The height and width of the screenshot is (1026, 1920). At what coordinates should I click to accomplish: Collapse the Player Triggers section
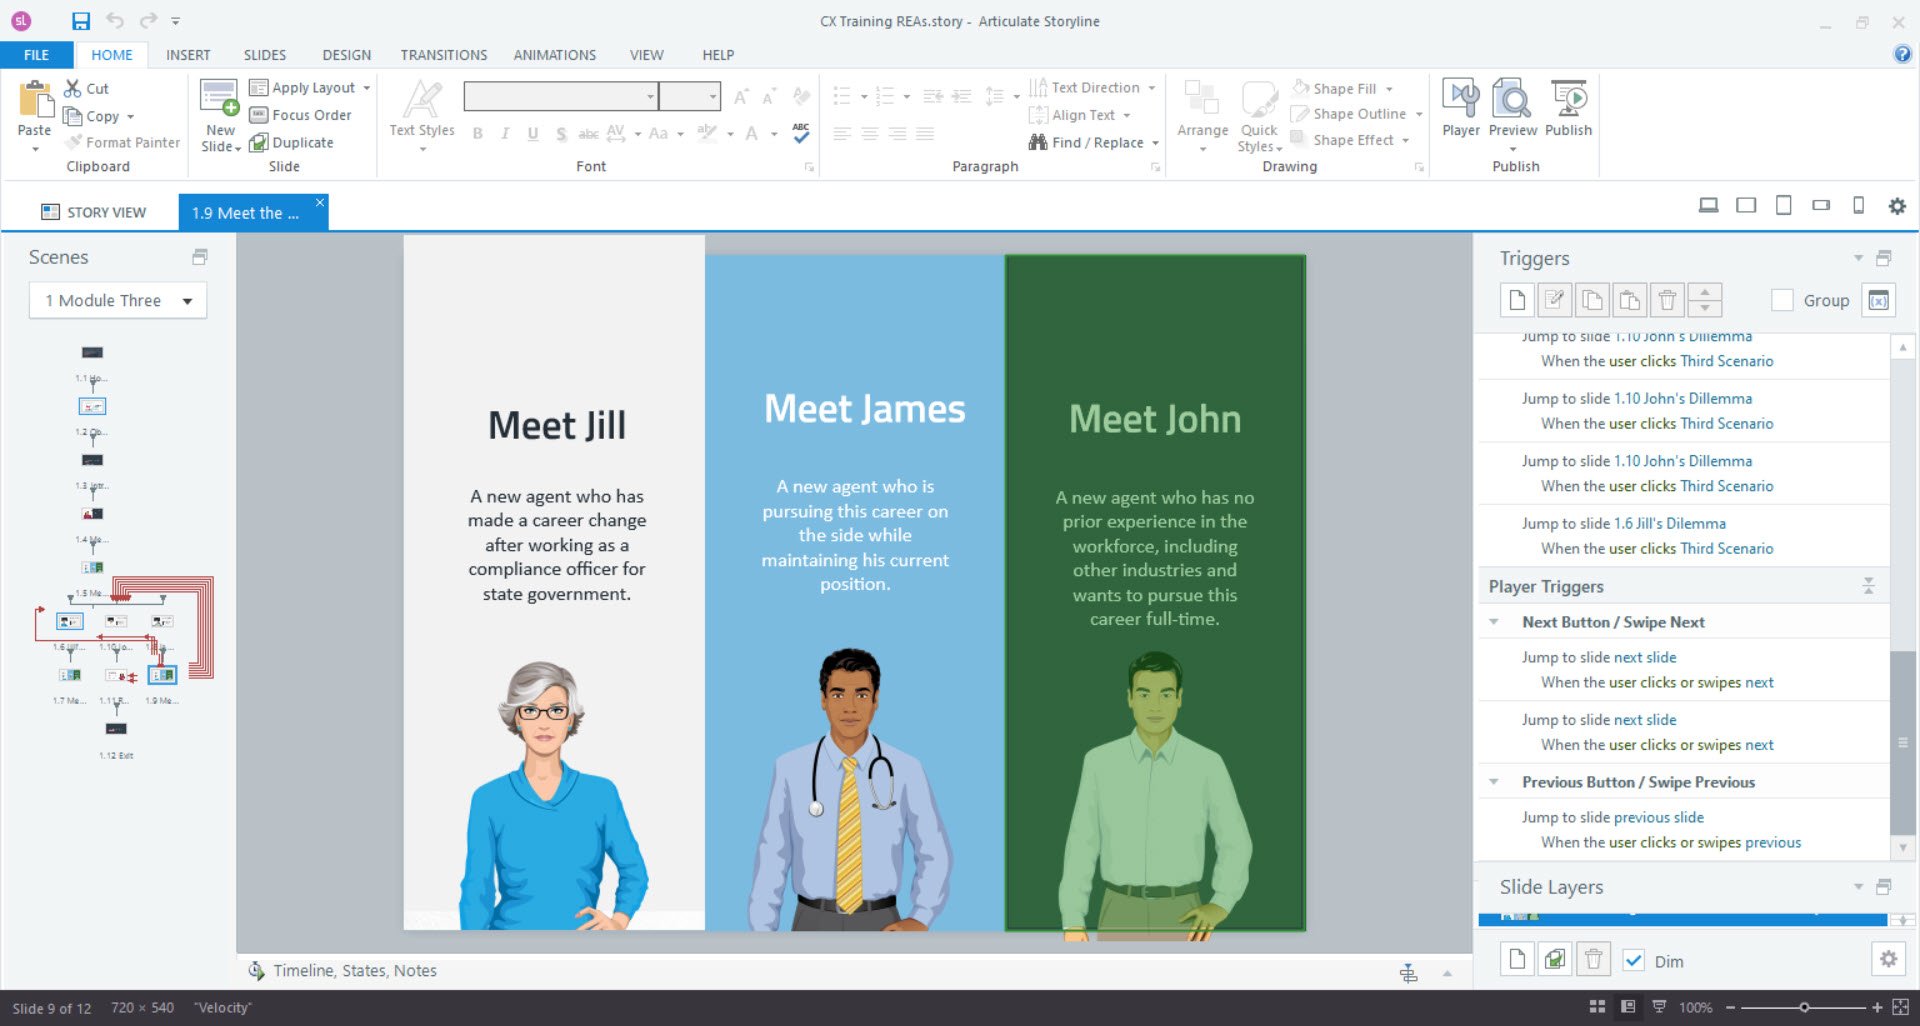tap(1868, 586)
